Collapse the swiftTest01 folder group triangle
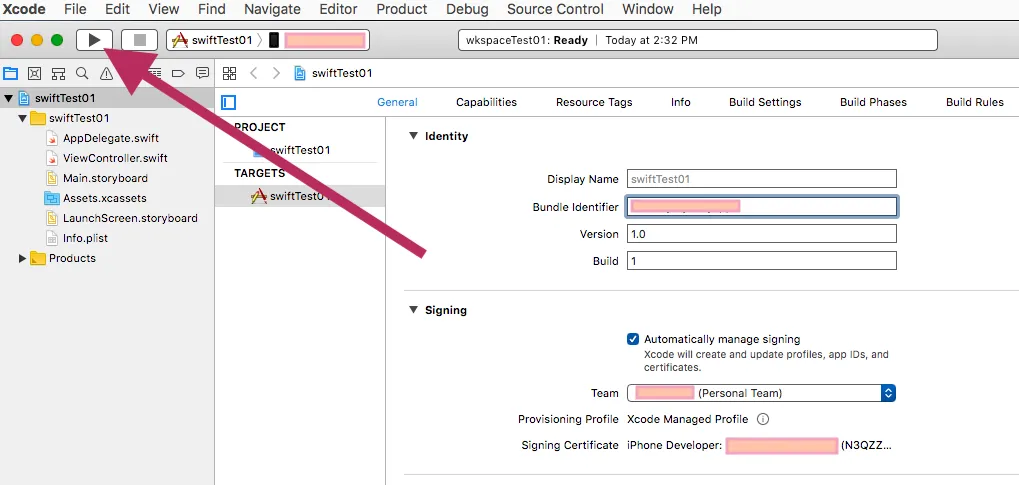 point(23,119)
